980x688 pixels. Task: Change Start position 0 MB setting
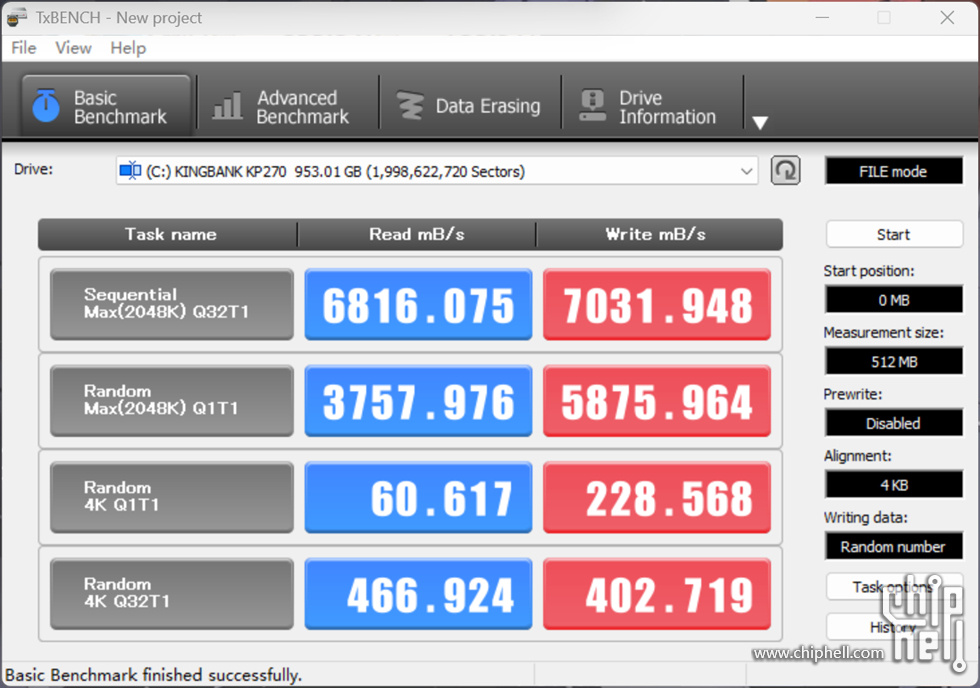pyautogui.click(x=894, y=300)
